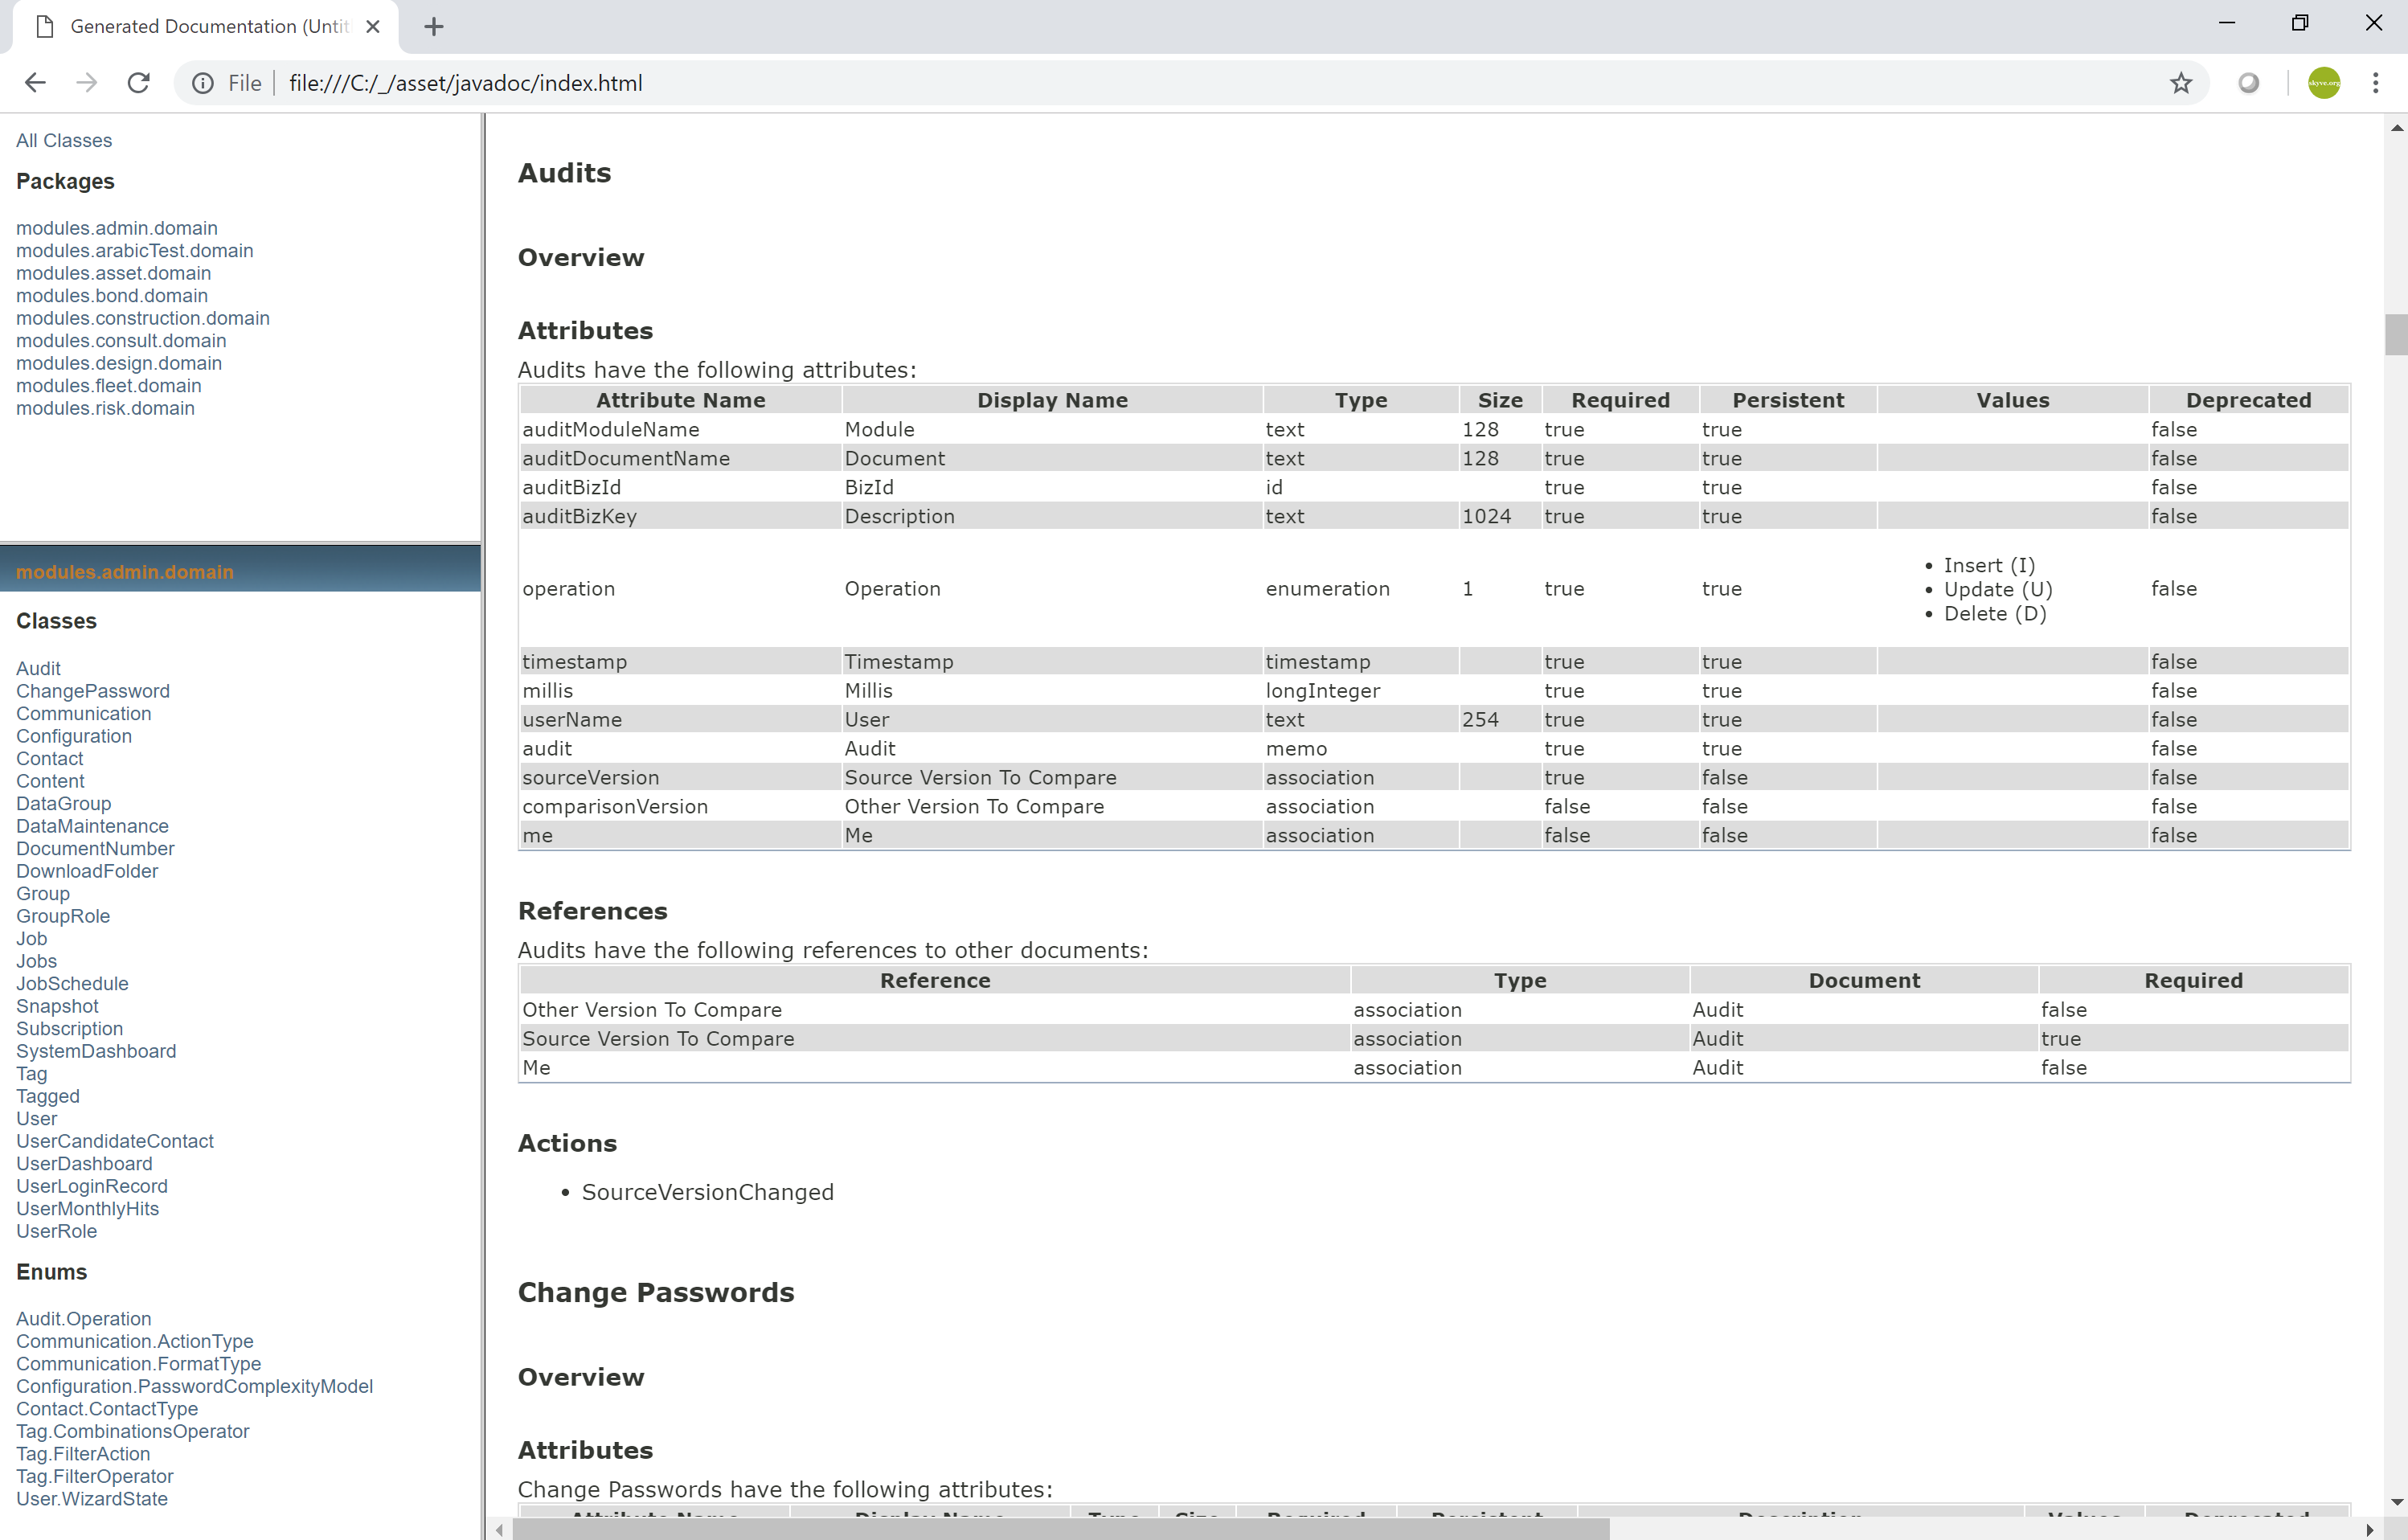This screenshot has height=1540, width=2408.
Task: Open the Configuration class
Action: 74,736
